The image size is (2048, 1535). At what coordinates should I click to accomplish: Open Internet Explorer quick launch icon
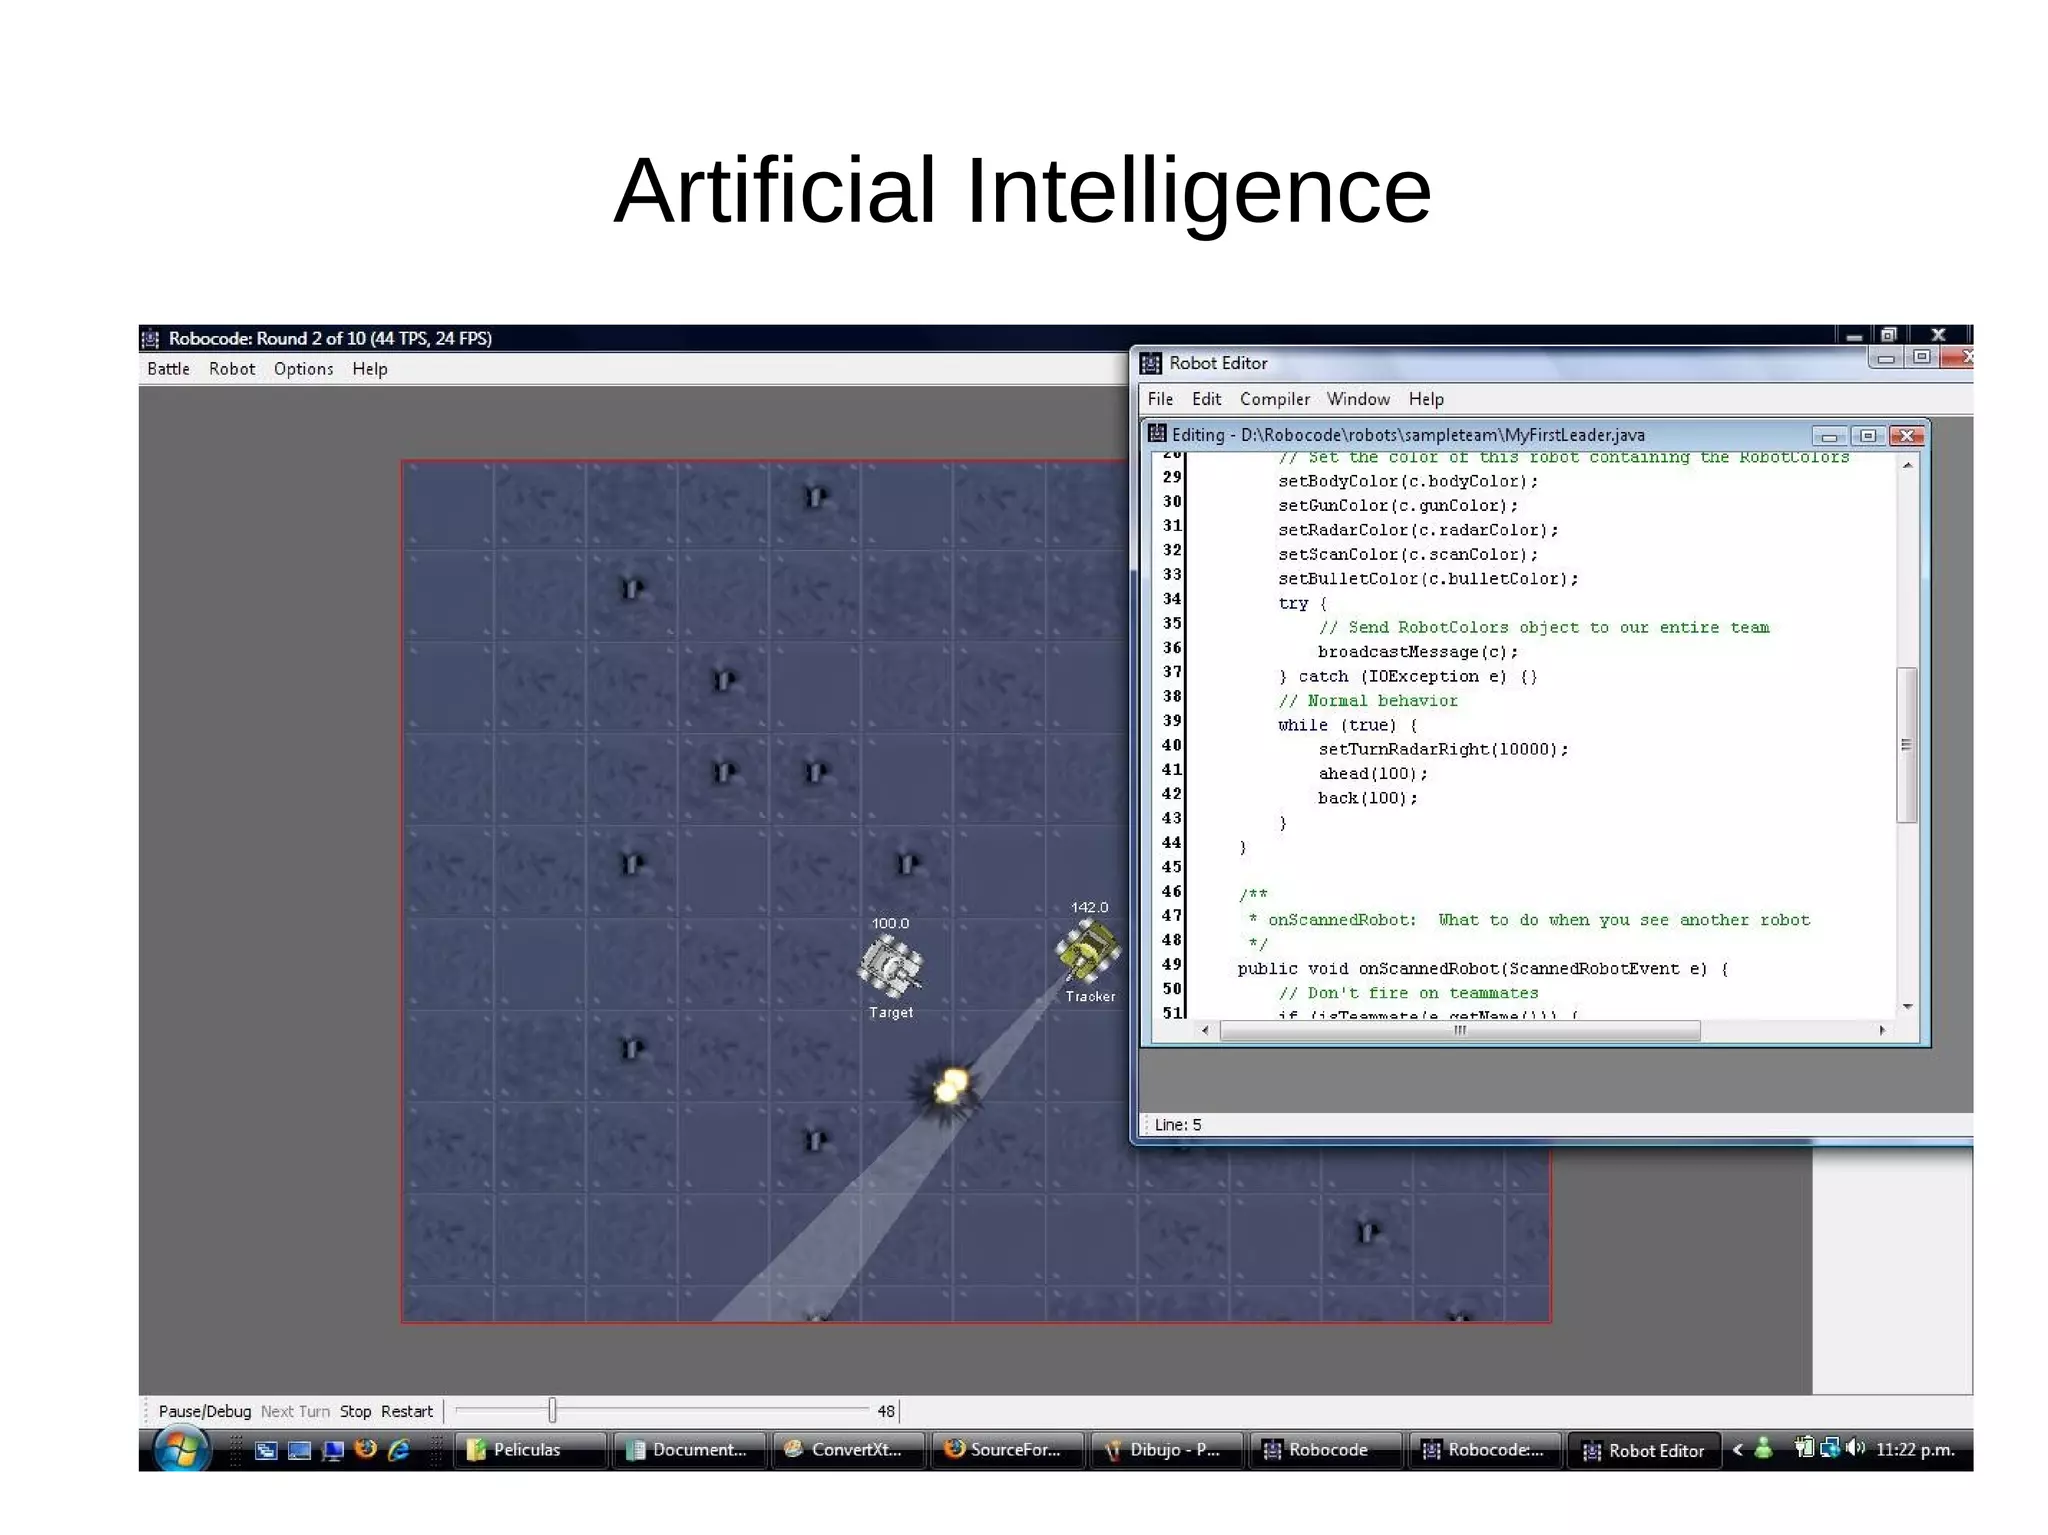tap(399, 1449)
